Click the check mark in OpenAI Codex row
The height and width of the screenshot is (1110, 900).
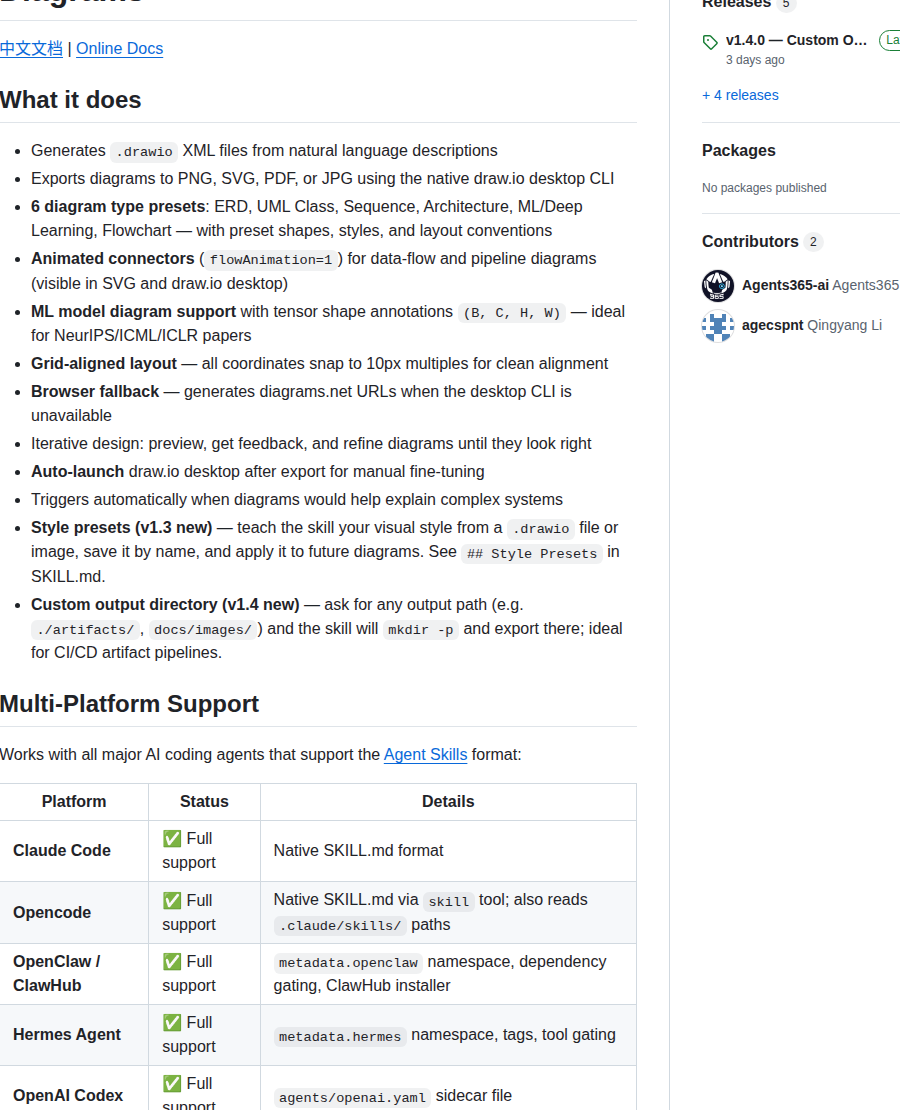(172, 1083)
